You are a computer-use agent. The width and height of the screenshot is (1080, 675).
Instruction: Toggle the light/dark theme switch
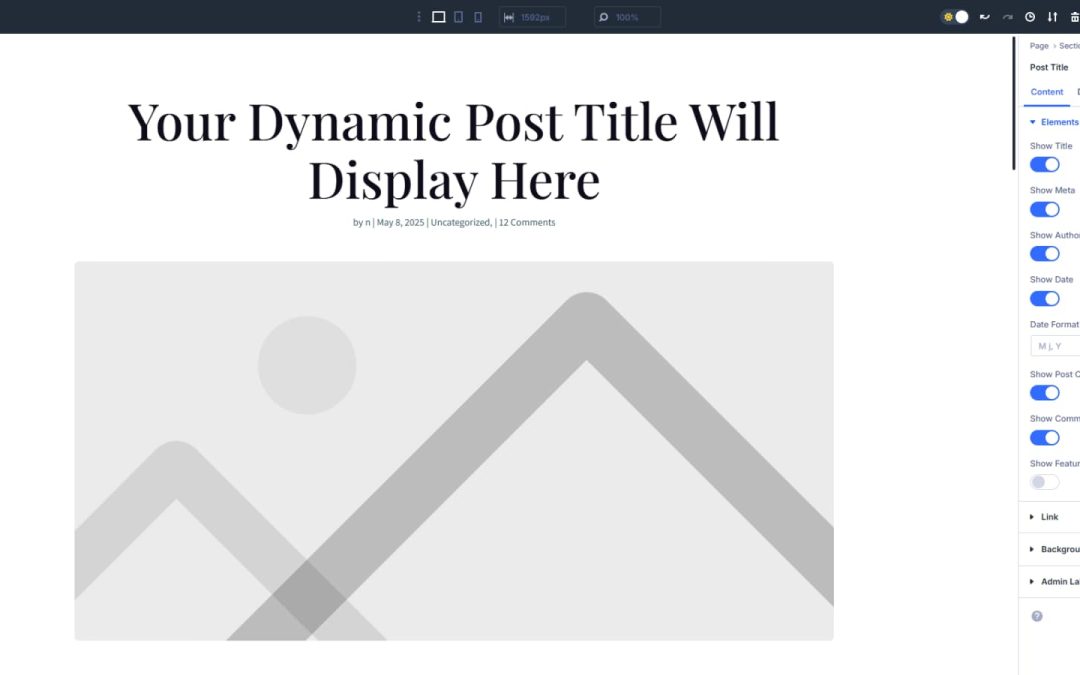tap(955, 17)
